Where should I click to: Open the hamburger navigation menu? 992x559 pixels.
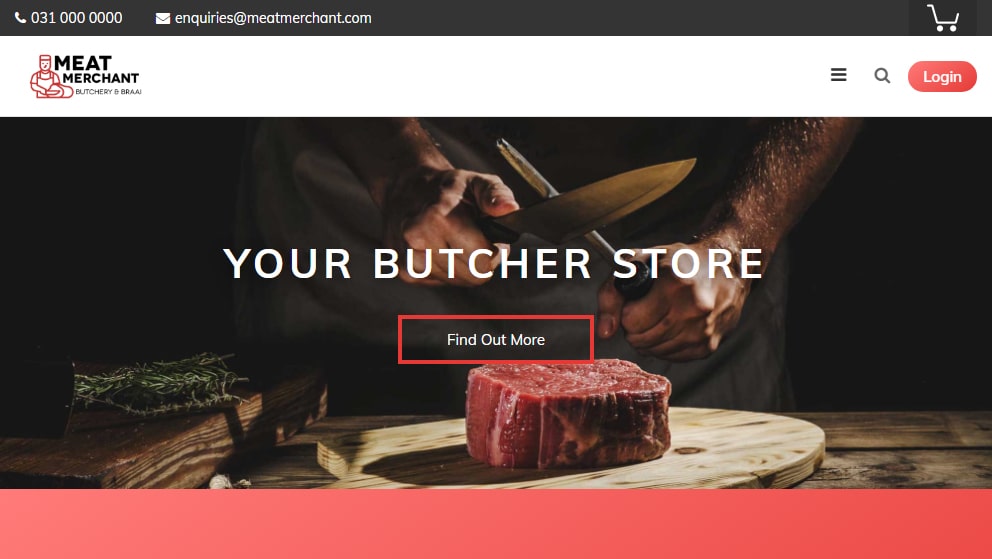pos(839,75)
